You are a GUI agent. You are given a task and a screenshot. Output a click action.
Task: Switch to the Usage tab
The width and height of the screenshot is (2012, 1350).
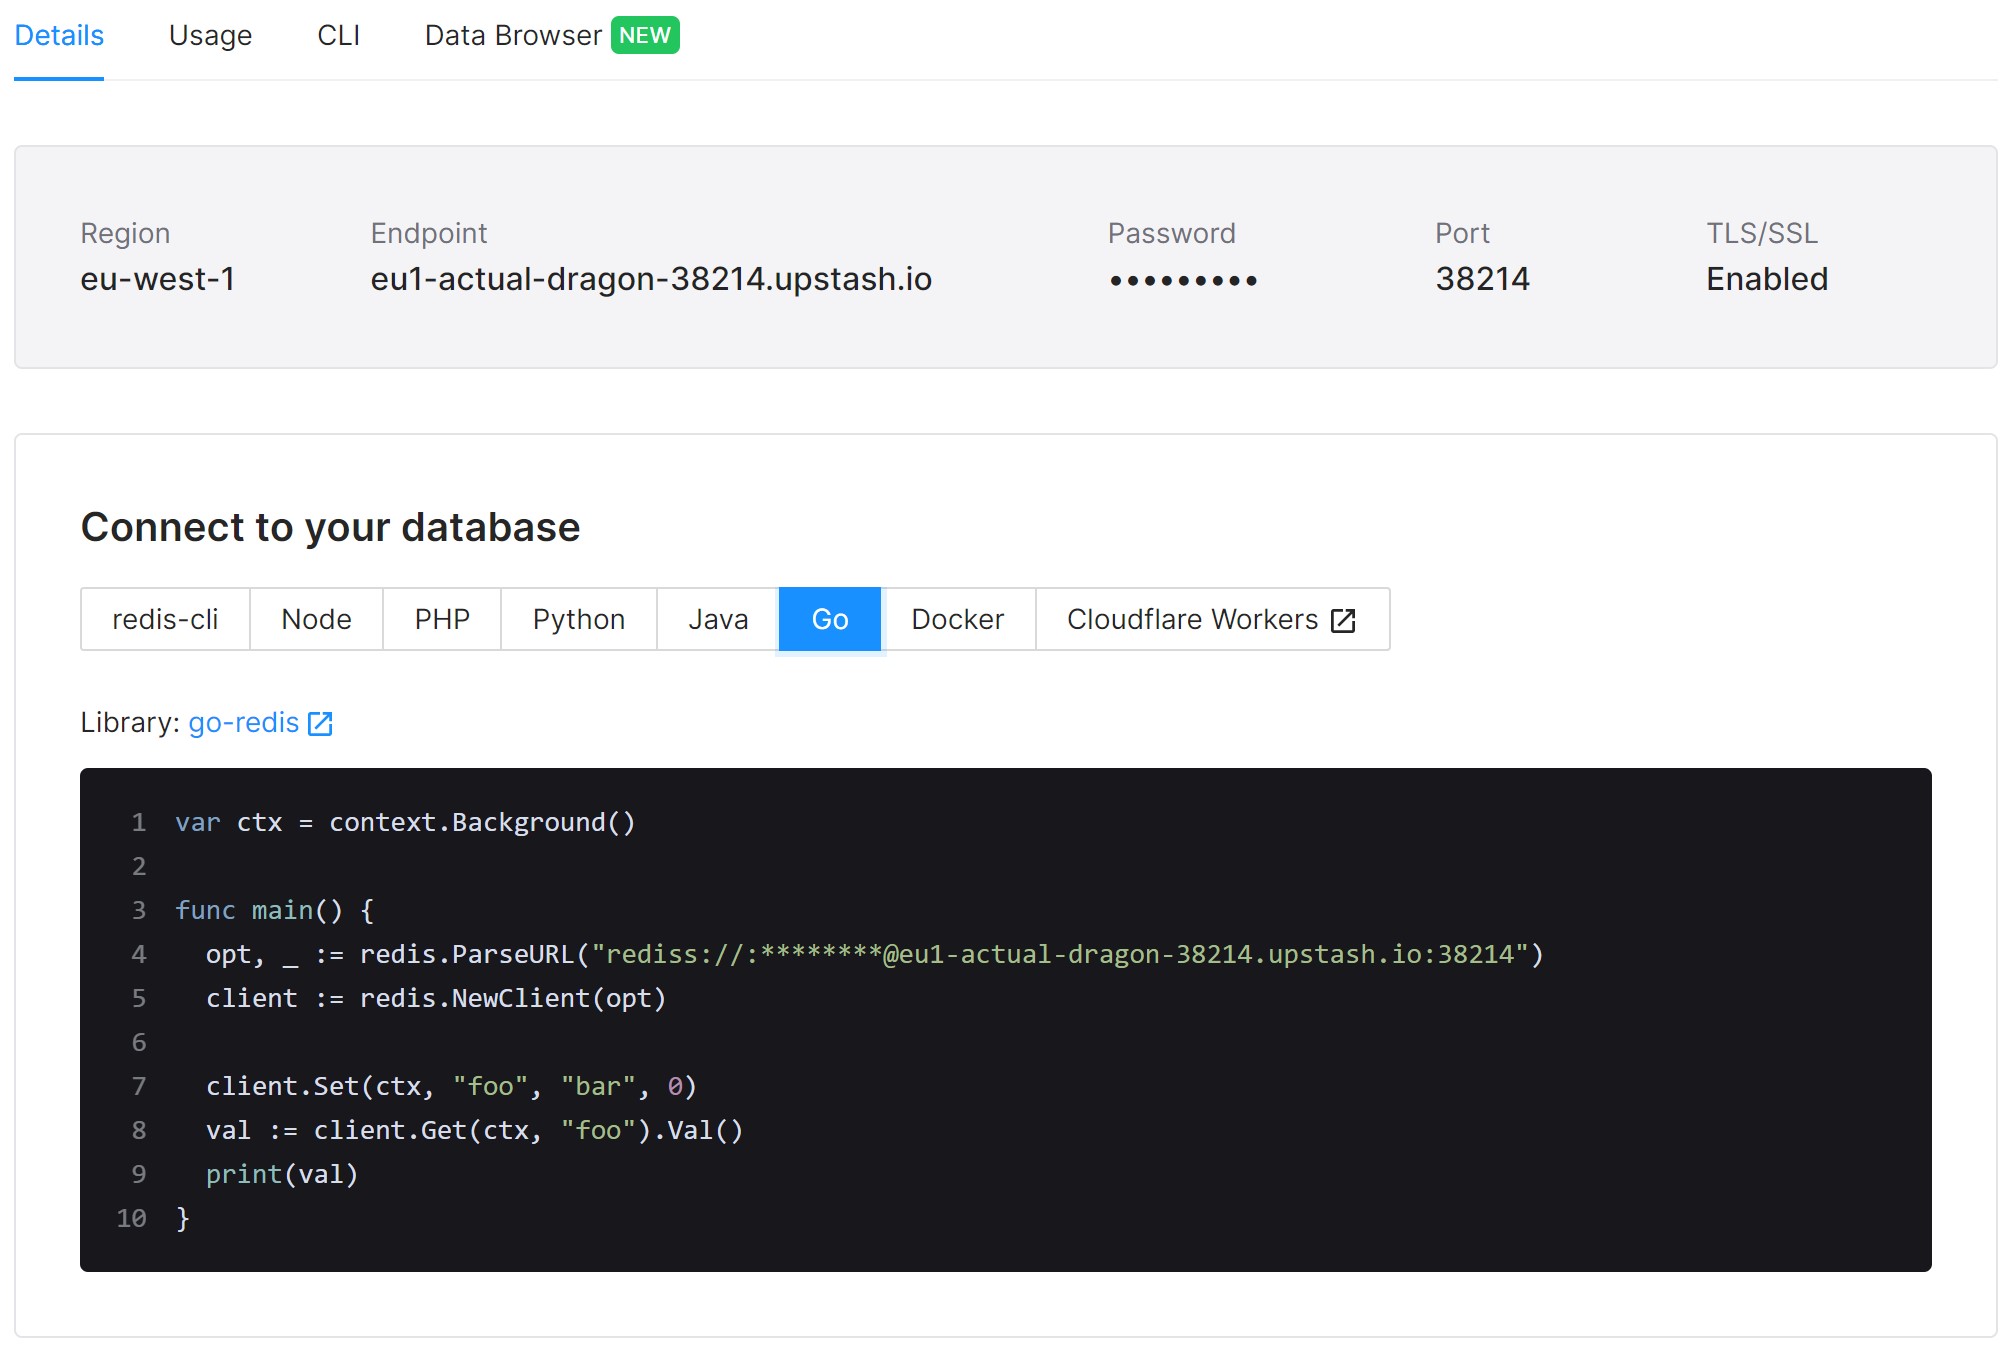pyautogui.click(x=210, y=36)
